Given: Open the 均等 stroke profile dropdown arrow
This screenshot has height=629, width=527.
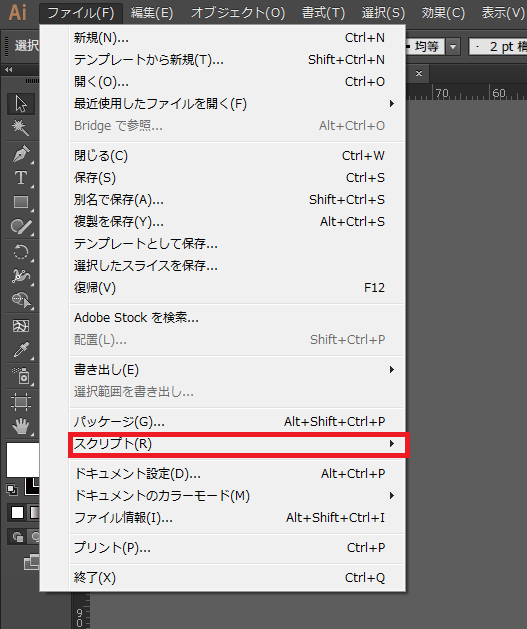Looking at the screenshot, I should [x=453, y=47].
